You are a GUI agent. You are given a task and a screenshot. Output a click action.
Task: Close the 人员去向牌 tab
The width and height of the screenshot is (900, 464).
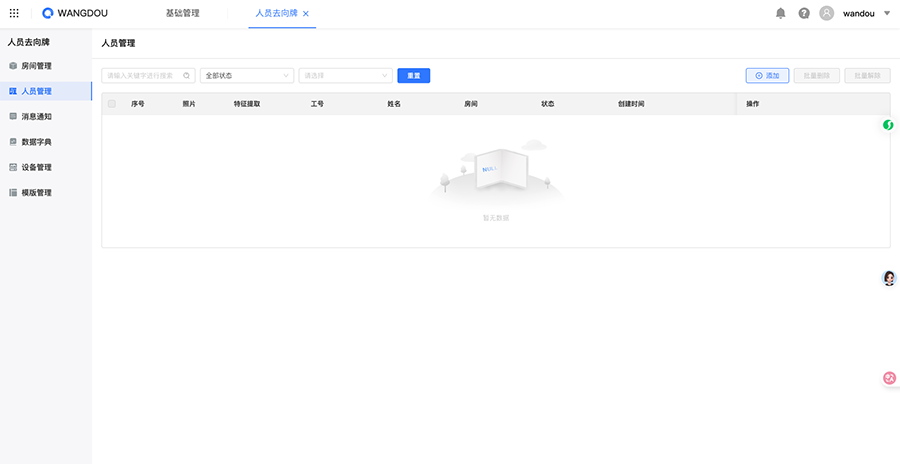tap(306, 14)
